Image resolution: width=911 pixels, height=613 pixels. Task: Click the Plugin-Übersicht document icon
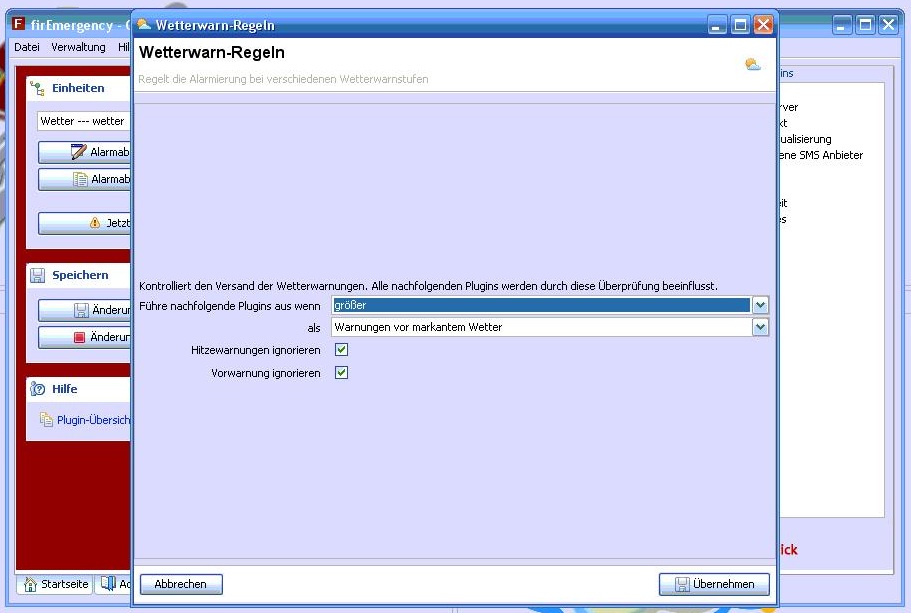(x=46, y=420)
